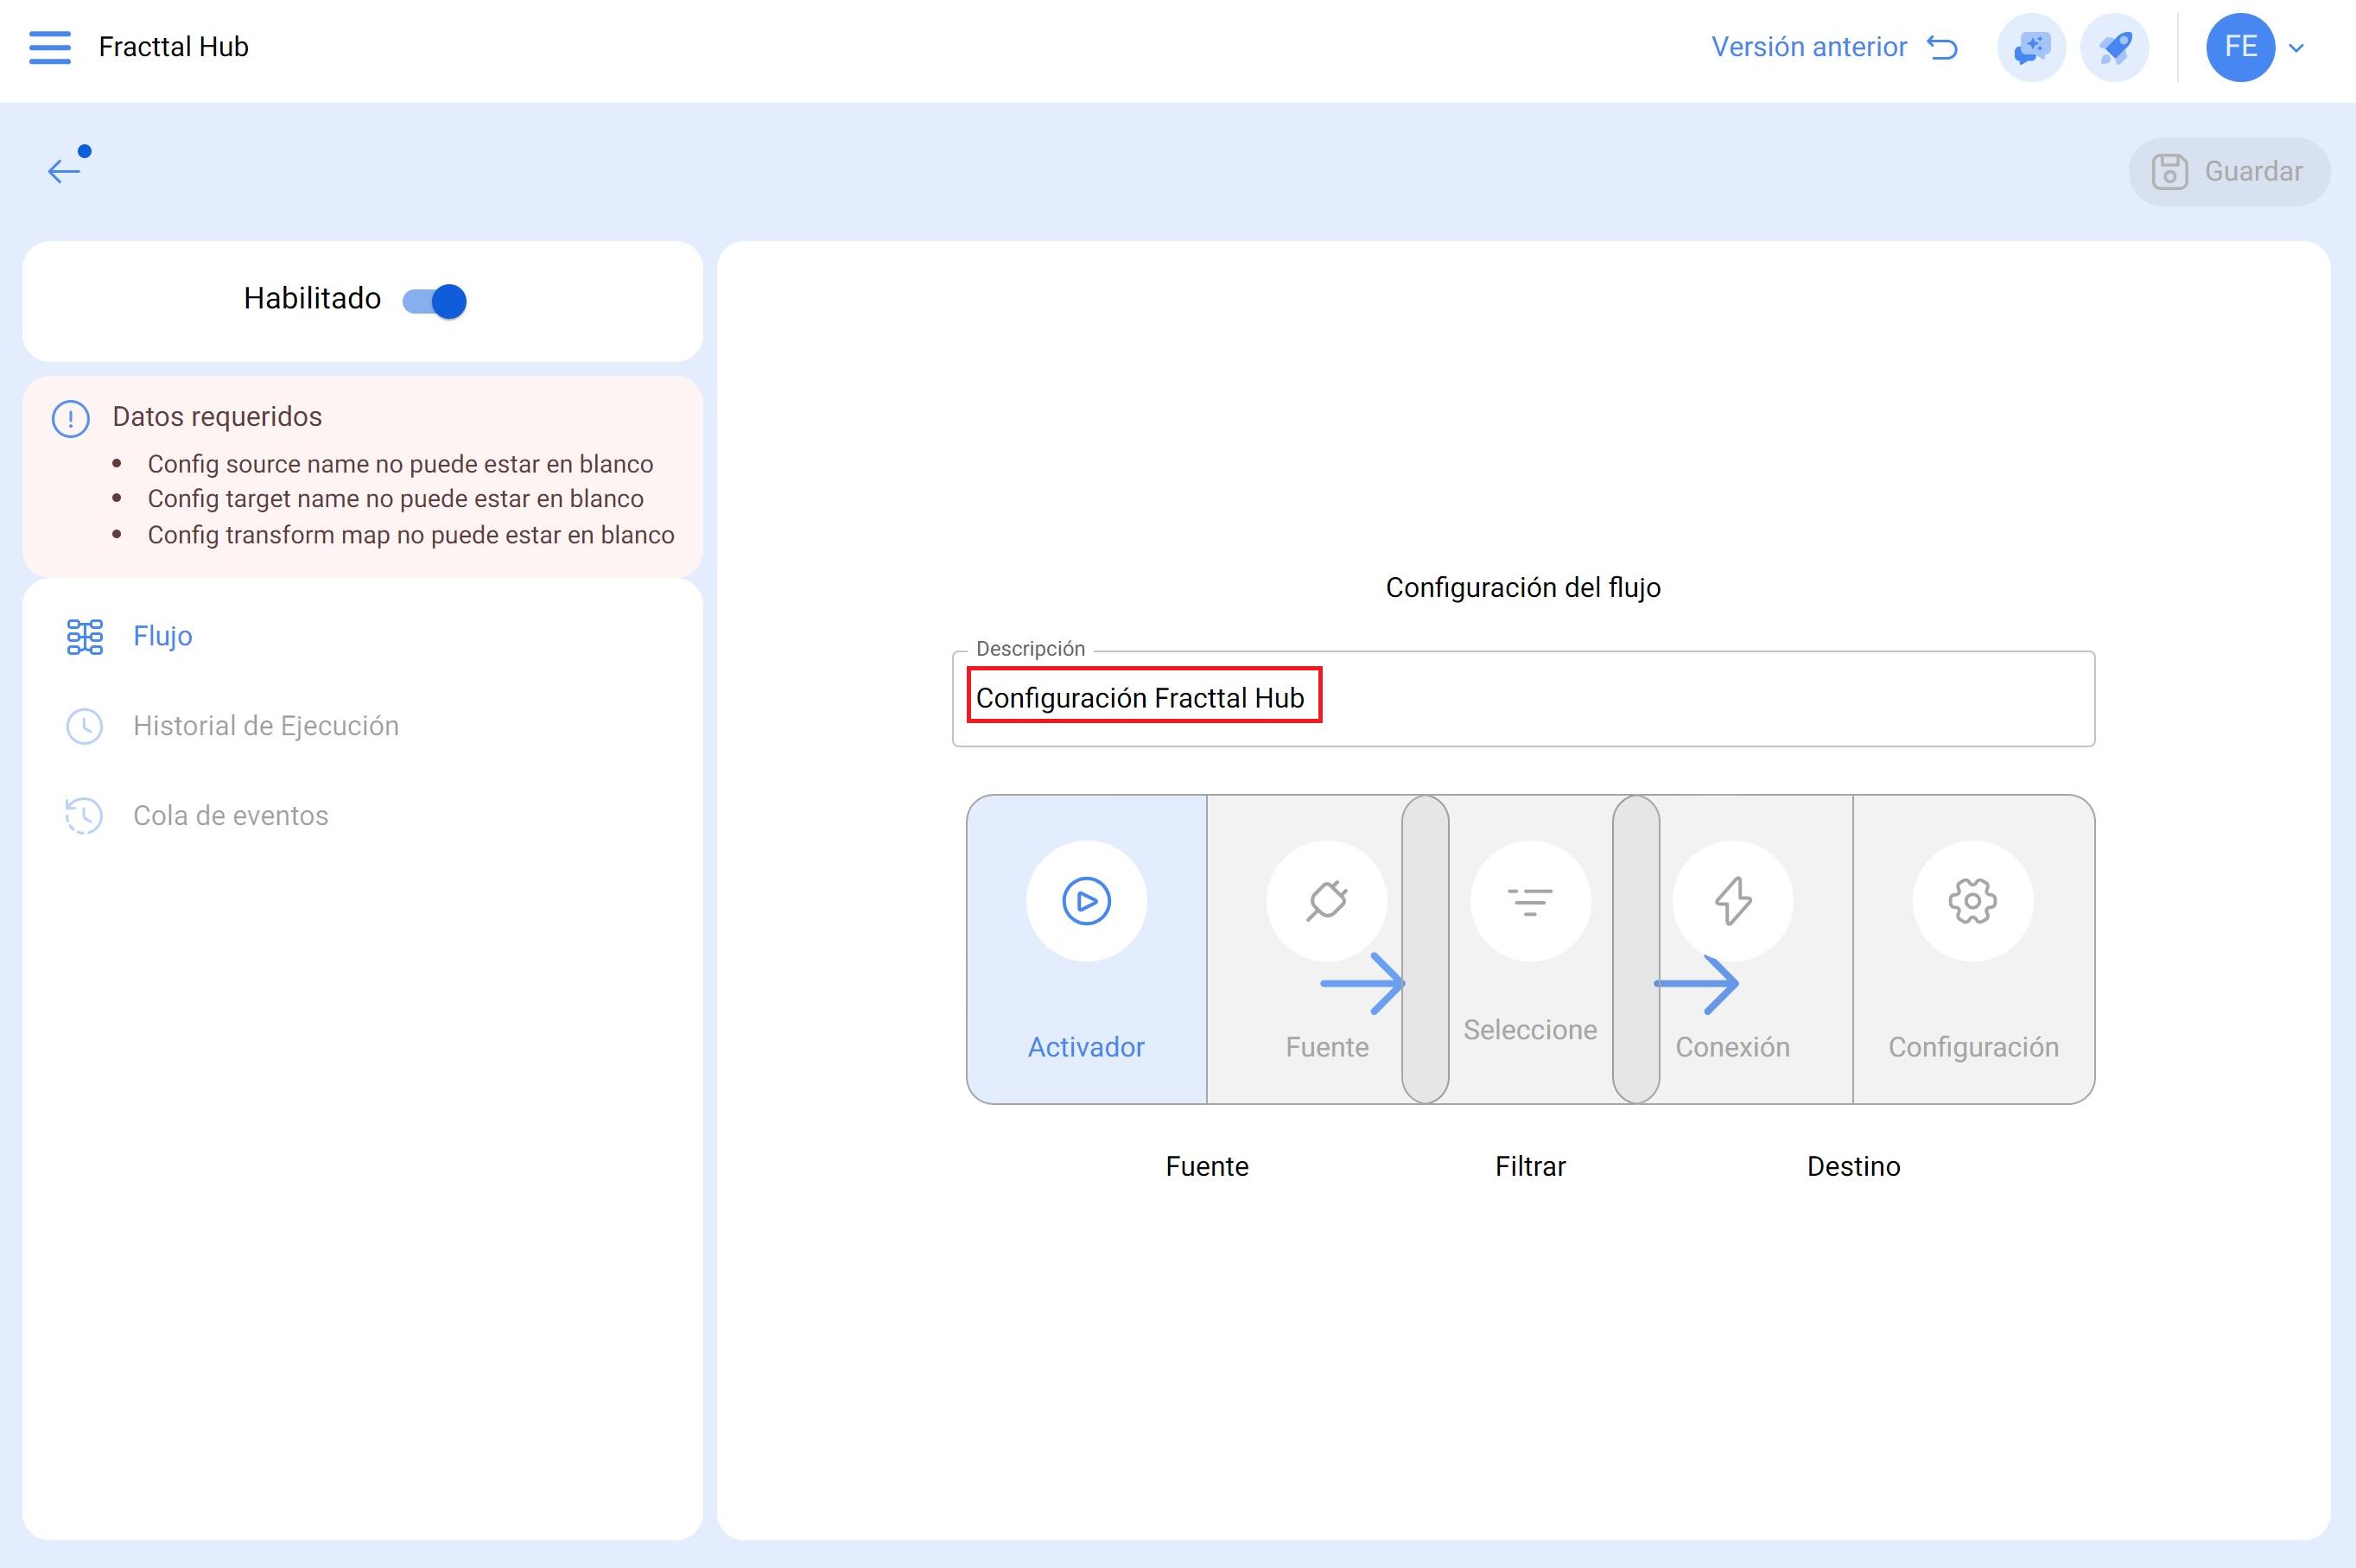Click the Filtrar label below the flow
Image resolution: width=2356 pixels, height=1568 pixels.
pyautogui.click(x=1529, y=1167)
